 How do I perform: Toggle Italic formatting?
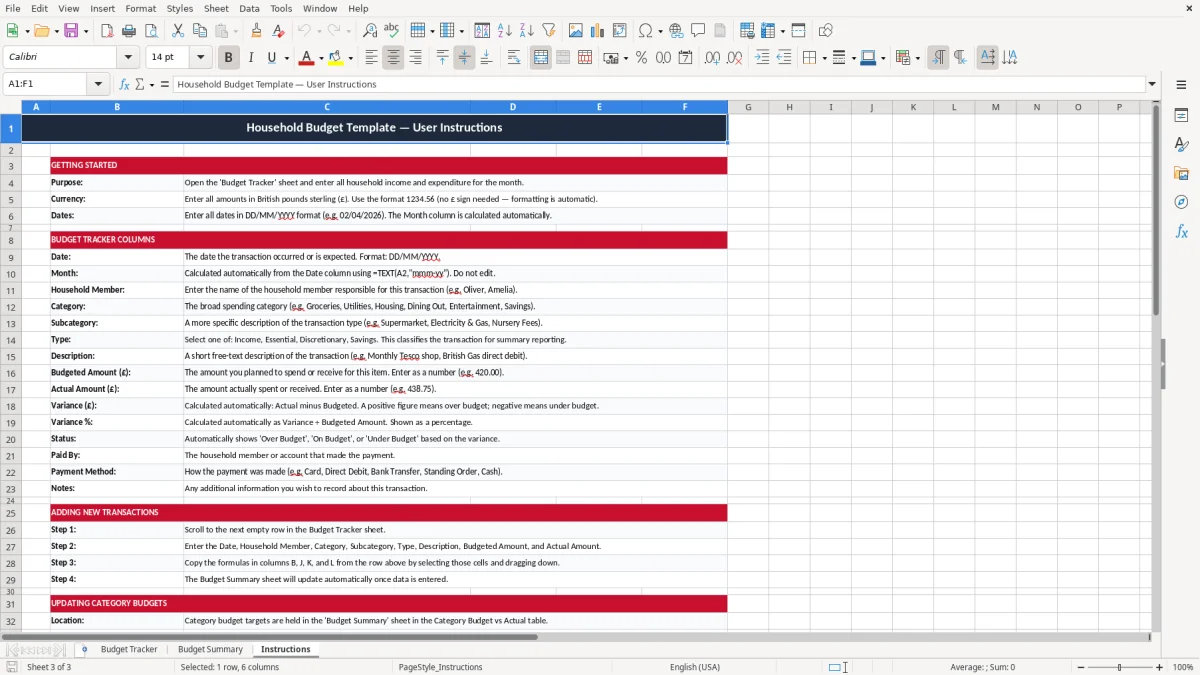tap(251, 58)
